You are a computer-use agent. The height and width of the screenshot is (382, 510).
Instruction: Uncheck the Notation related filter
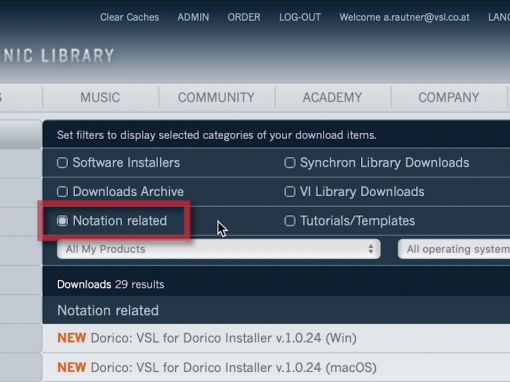coord(62,221)
